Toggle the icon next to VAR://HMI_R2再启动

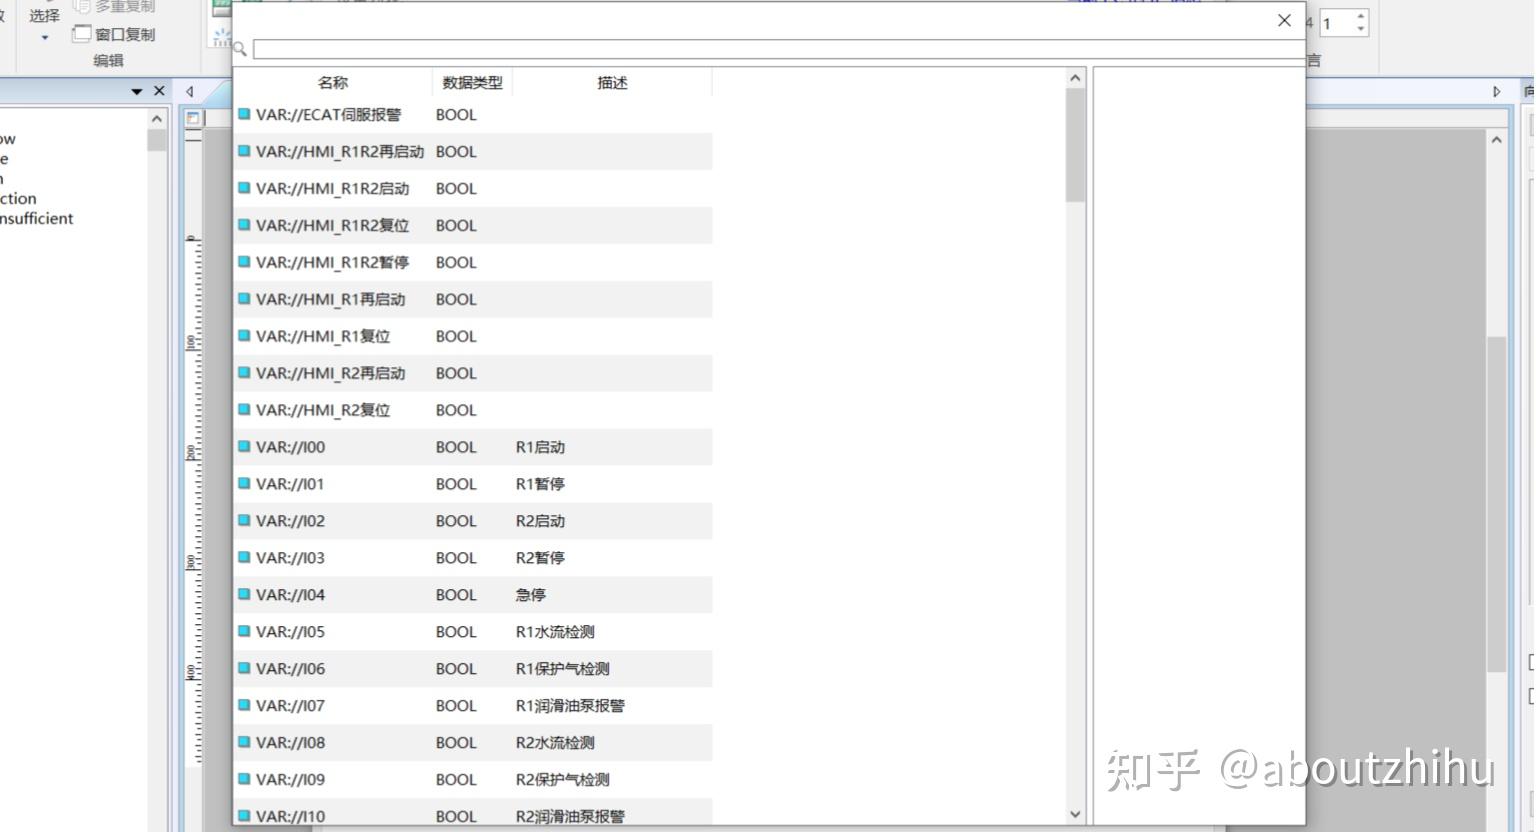click(243, 373)
